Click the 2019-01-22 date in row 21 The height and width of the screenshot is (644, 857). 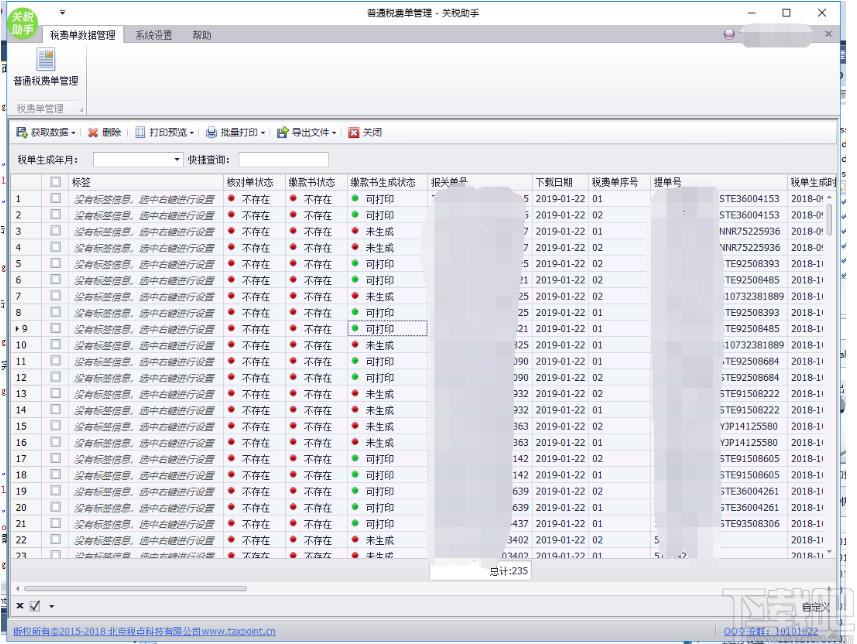click(560, 523)
